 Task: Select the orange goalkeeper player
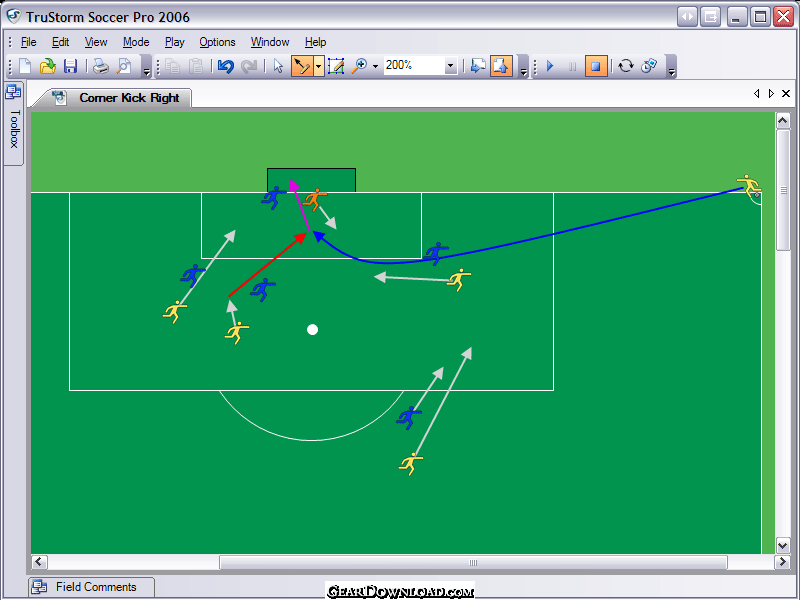[x=315, y=199]
